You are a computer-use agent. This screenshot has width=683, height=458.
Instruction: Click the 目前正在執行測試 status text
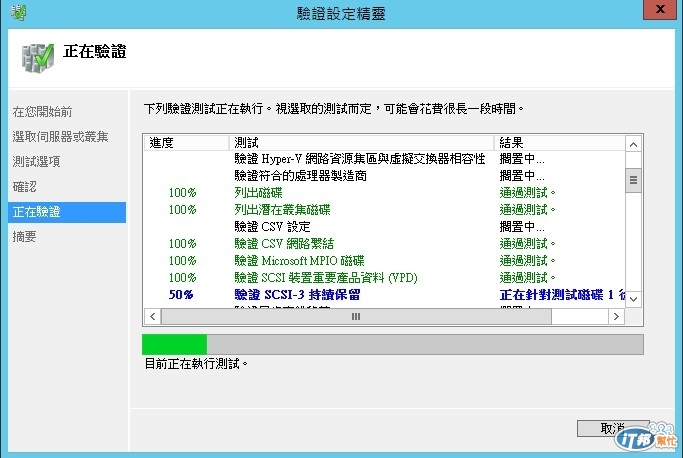[196, 363]
